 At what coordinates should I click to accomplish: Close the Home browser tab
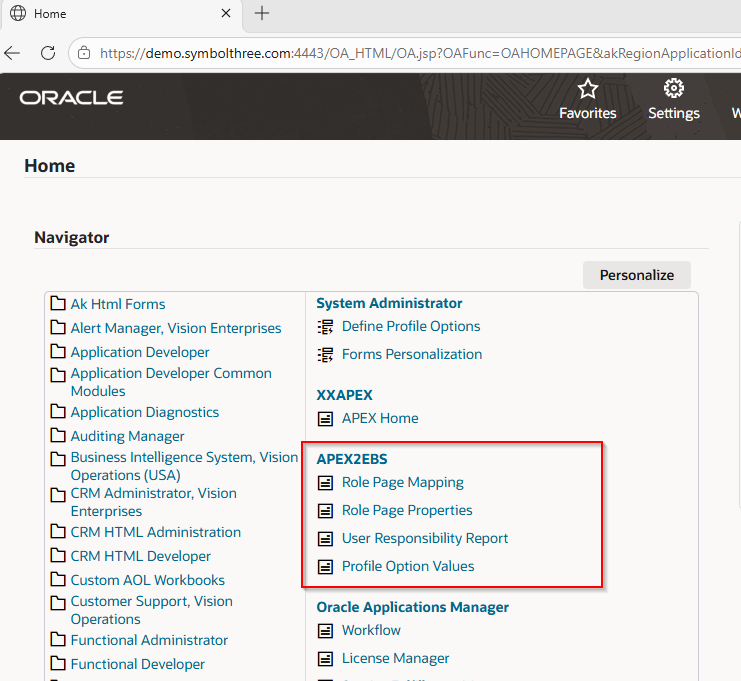pyautogui.click(x=226, y=13)
